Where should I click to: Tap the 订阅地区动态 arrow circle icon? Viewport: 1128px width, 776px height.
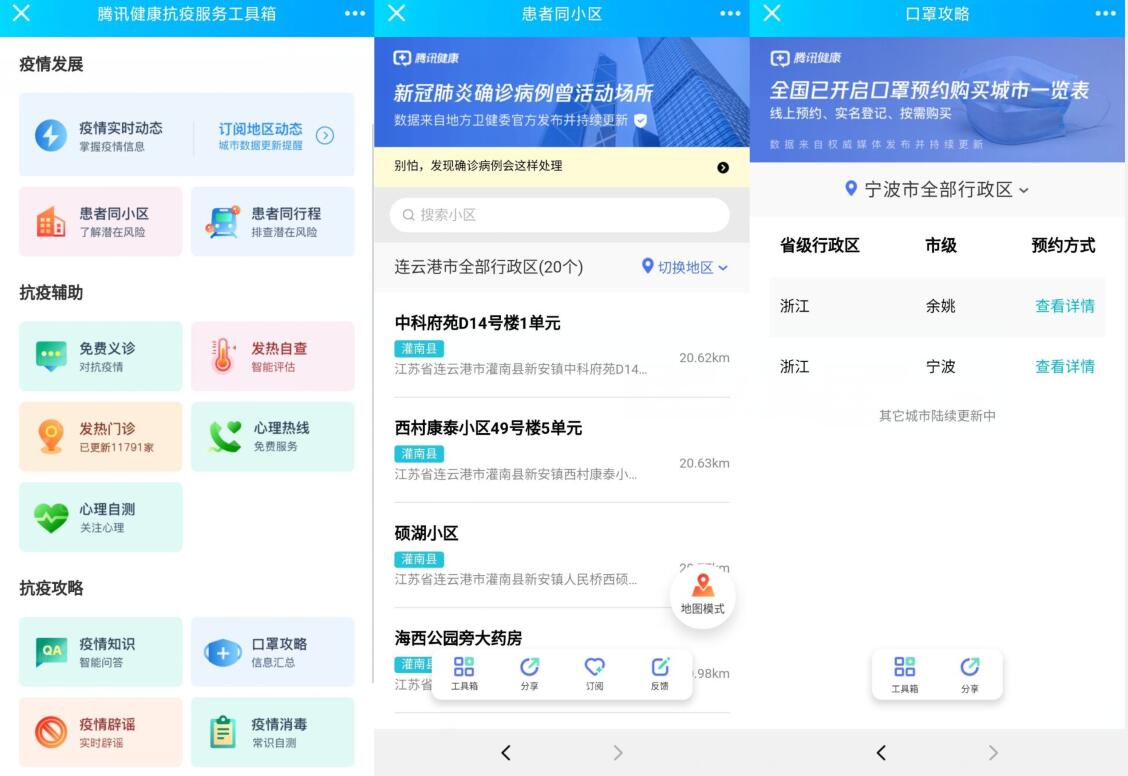[325, 135]
